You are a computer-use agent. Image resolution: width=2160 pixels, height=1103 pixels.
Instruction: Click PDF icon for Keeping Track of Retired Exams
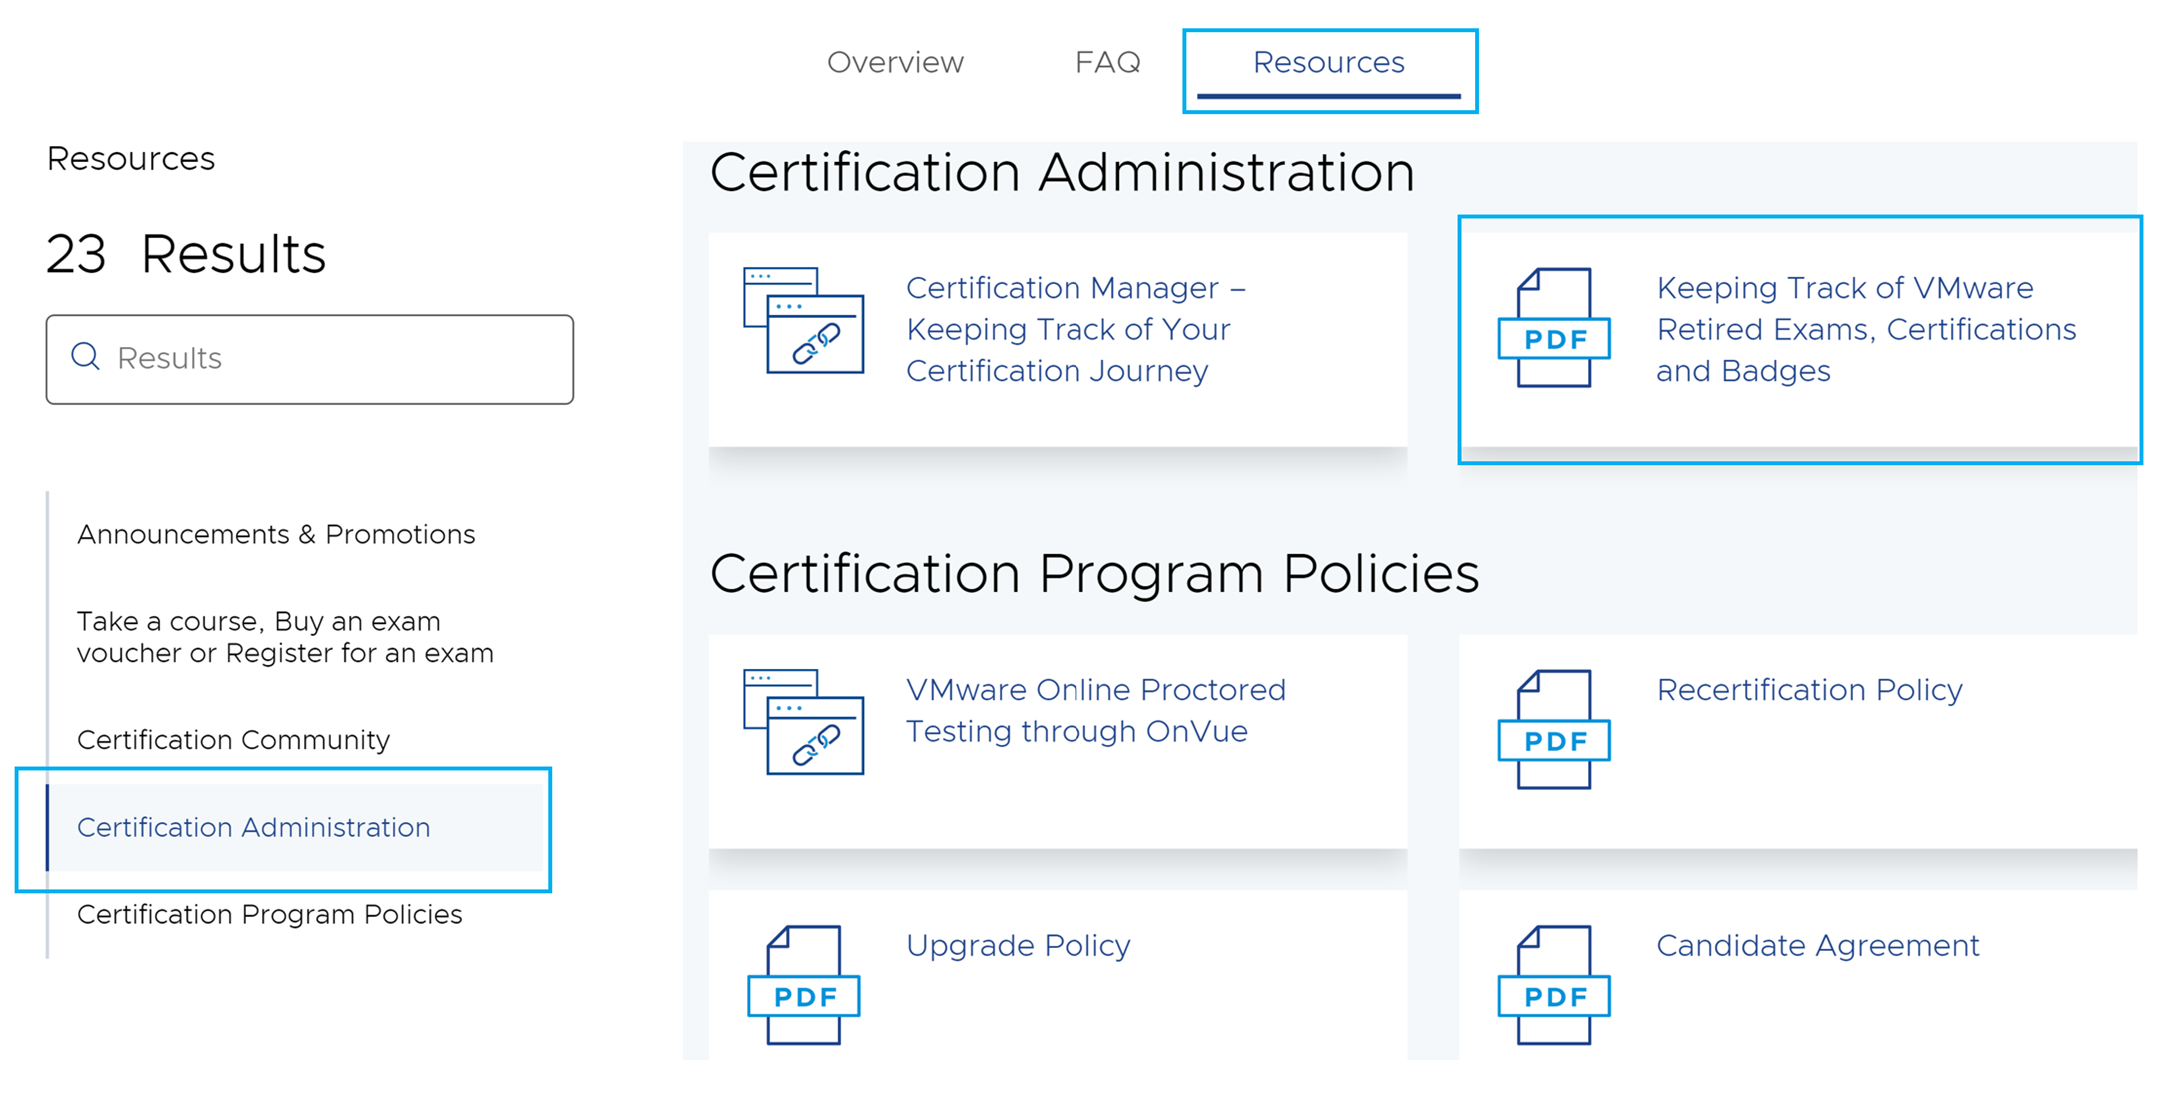click(x=1553, y=328)
